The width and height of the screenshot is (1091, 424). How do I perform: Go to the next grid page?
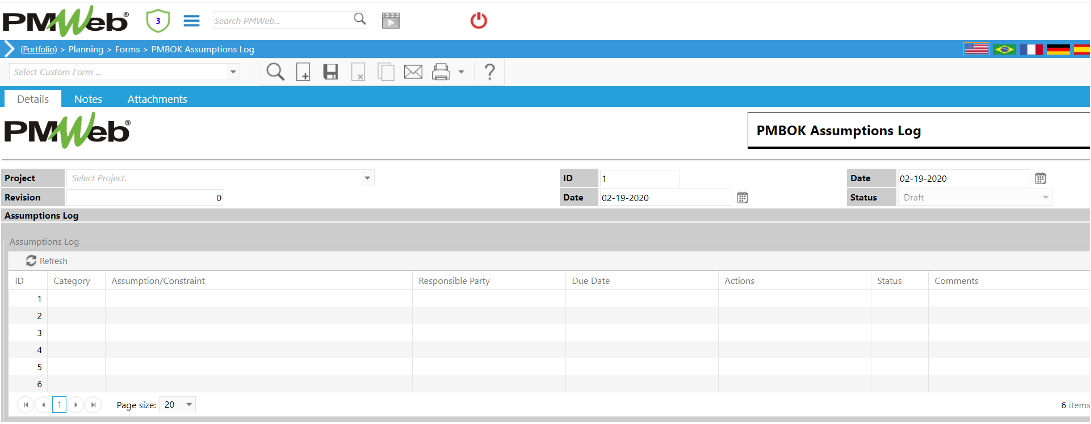coord(76,405)
